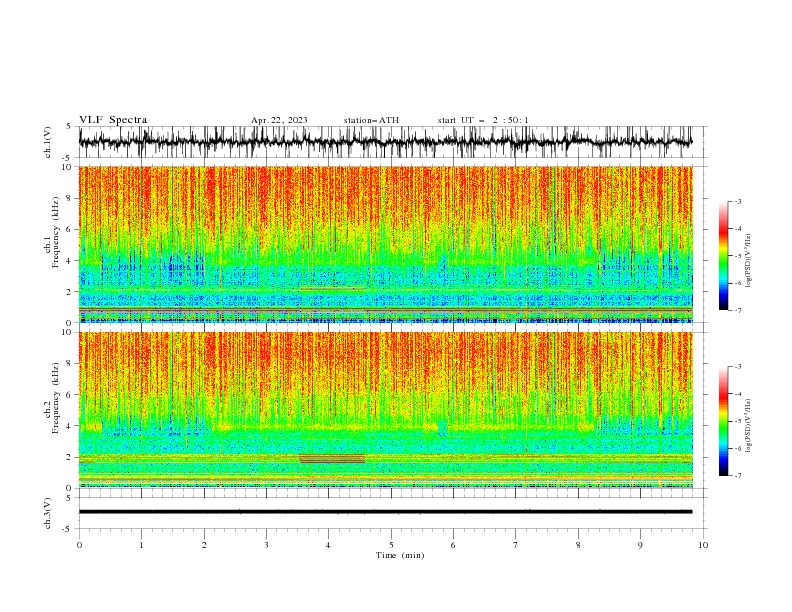Click the time axis tick label "5"
Image resolution: width=792 pixels, height=612 pixels.
click(391, 545)
